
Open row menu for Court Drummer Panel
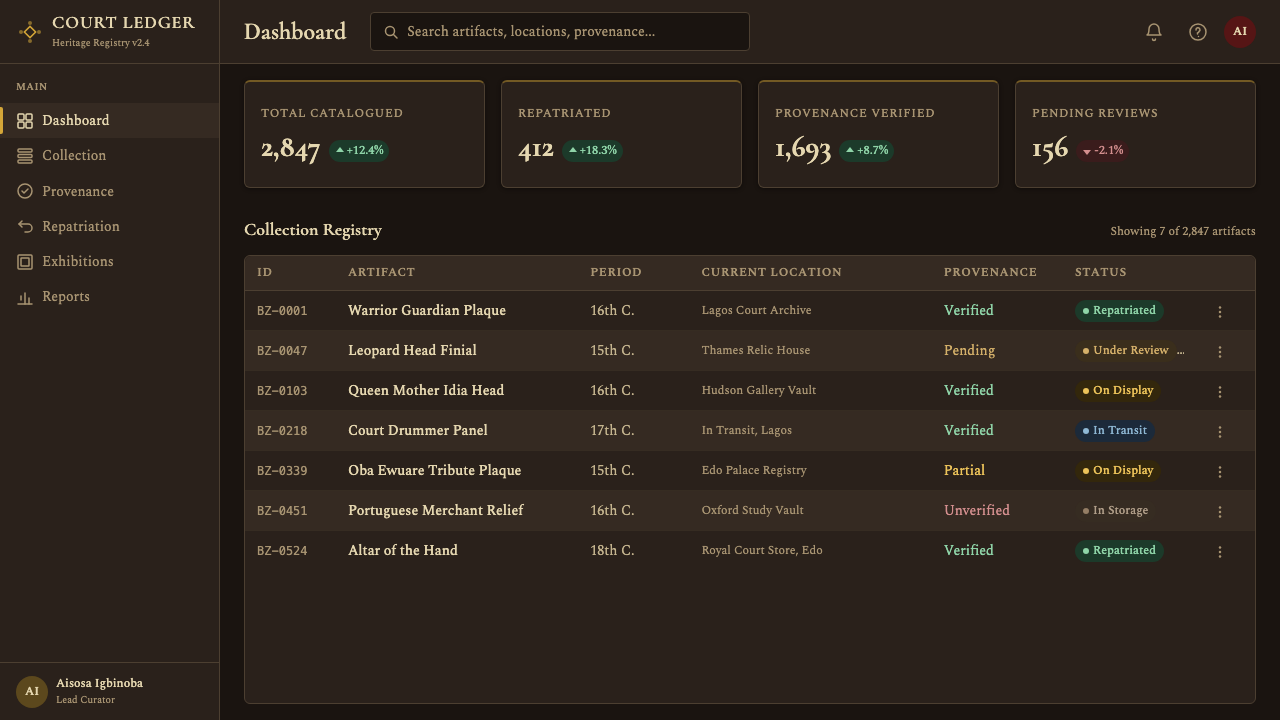pyautogui.click(x=1220, y=432)
